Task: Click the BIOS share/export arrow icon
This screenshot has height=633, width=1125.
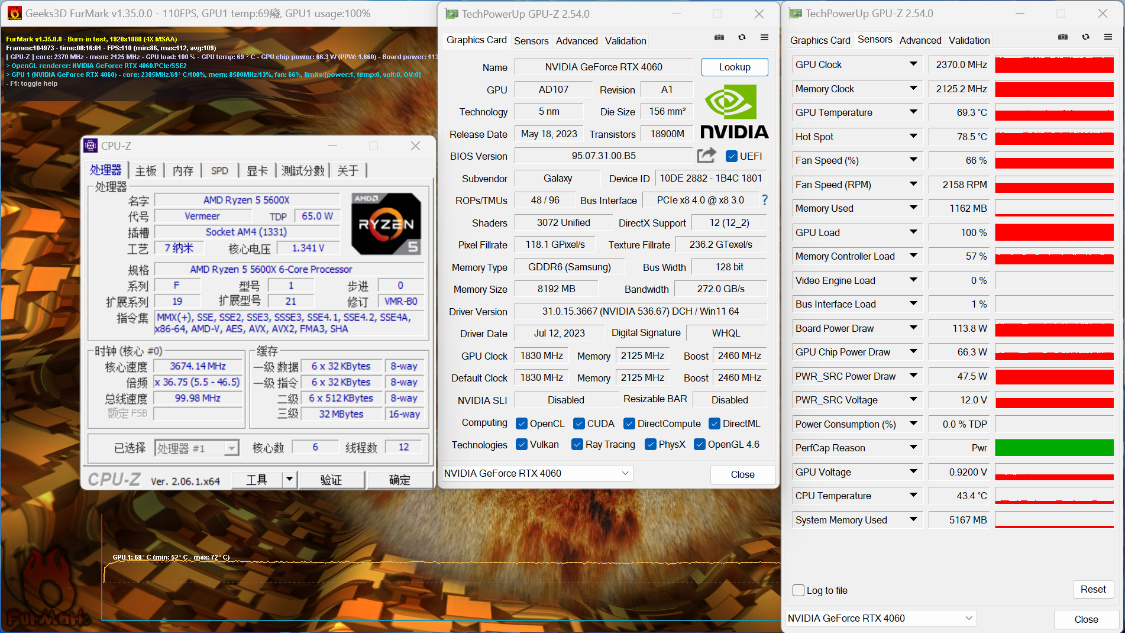Action: point(706,155)
